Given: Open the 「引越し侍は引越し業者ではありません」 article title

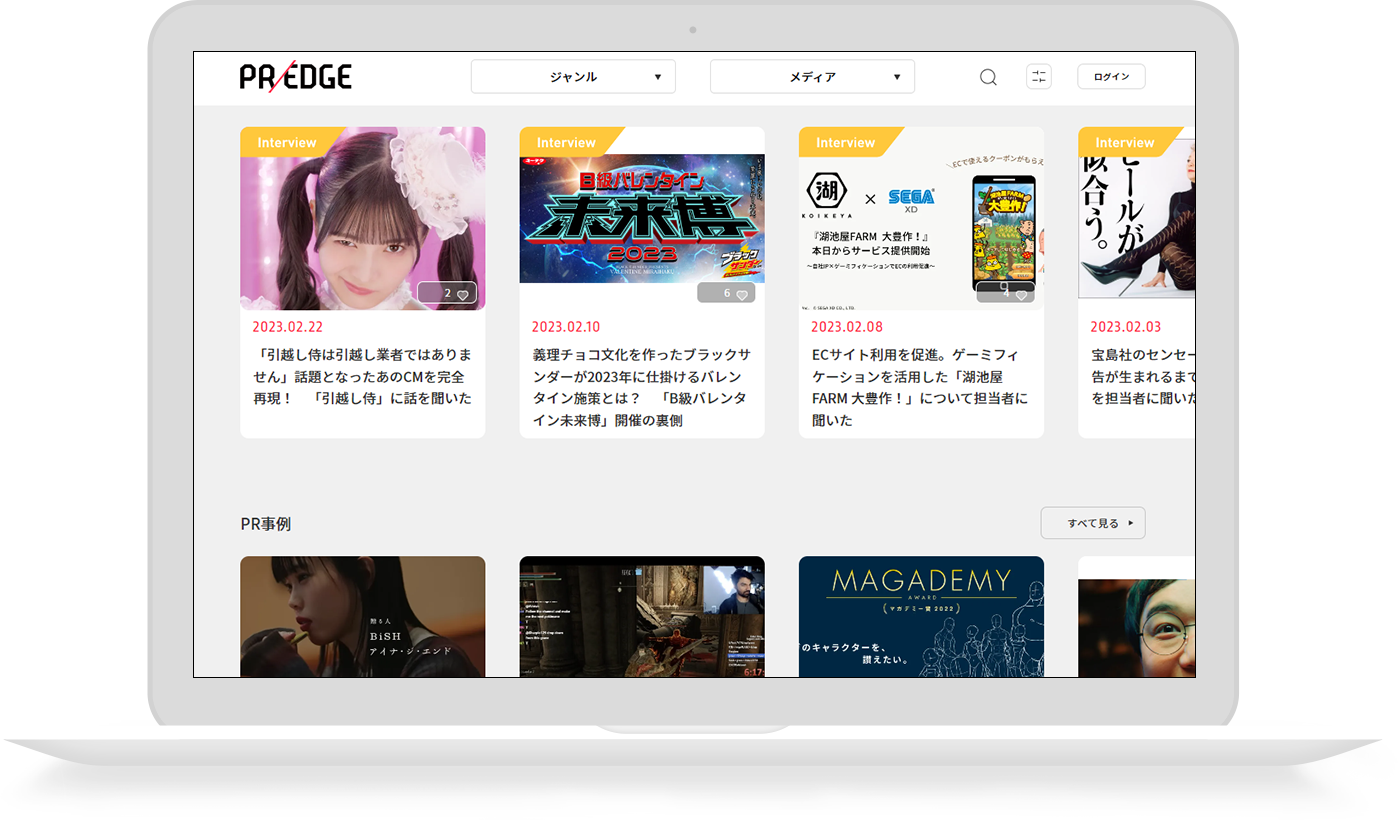Looking at the screenshot, I should tap(362, 376).
